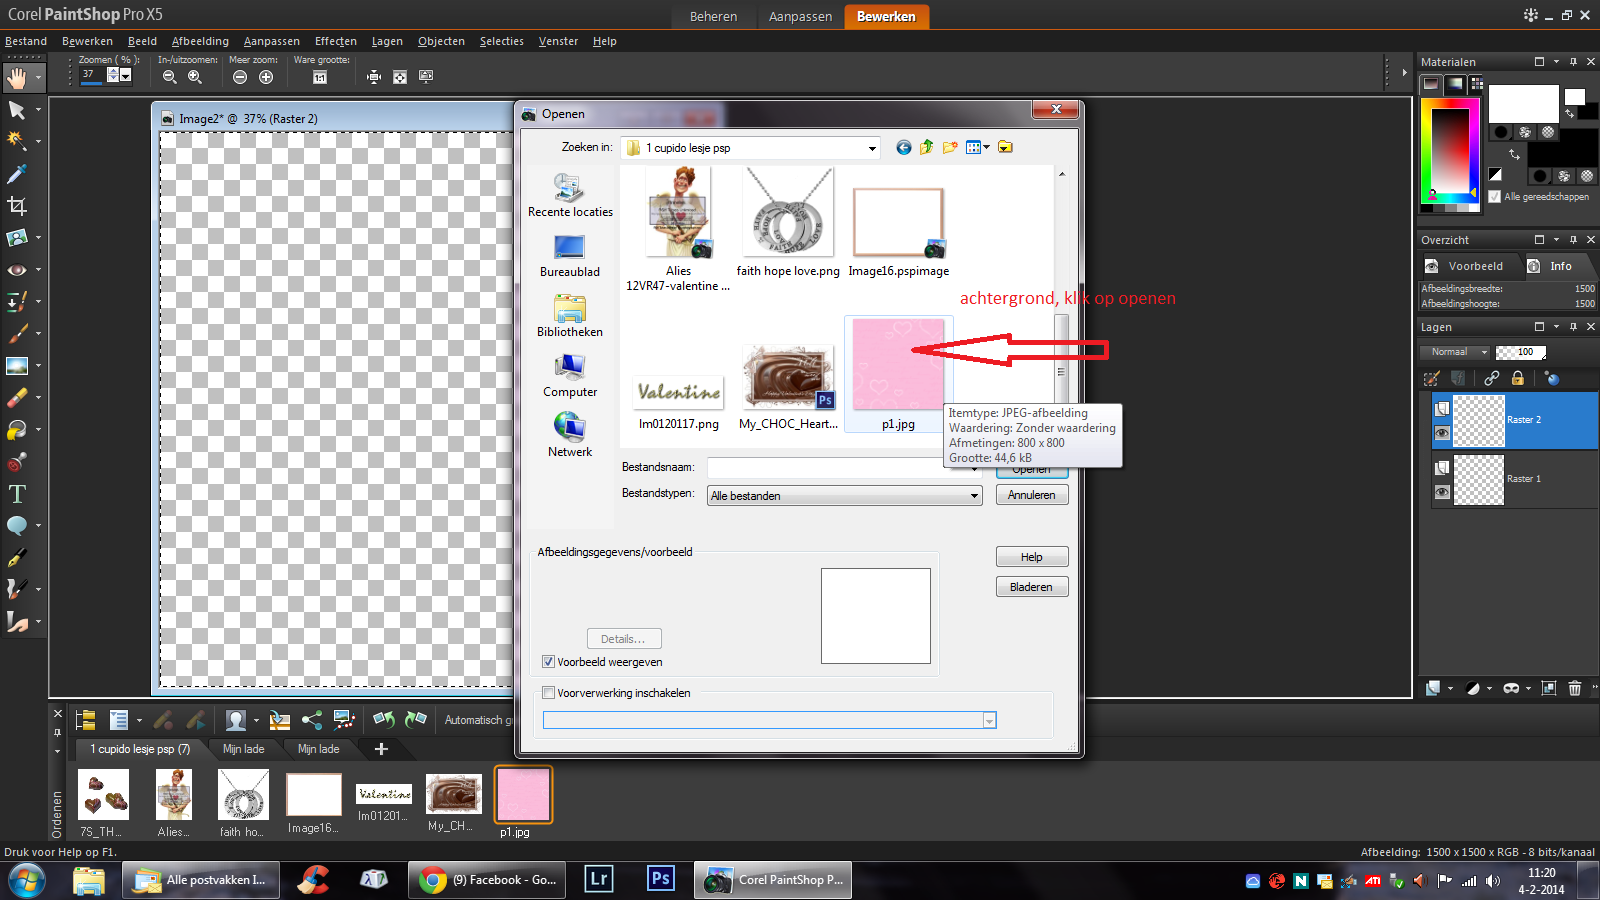Open Netwerk in the dialog sidebar
Screen dimensions: 1600x900
point(570,435)
